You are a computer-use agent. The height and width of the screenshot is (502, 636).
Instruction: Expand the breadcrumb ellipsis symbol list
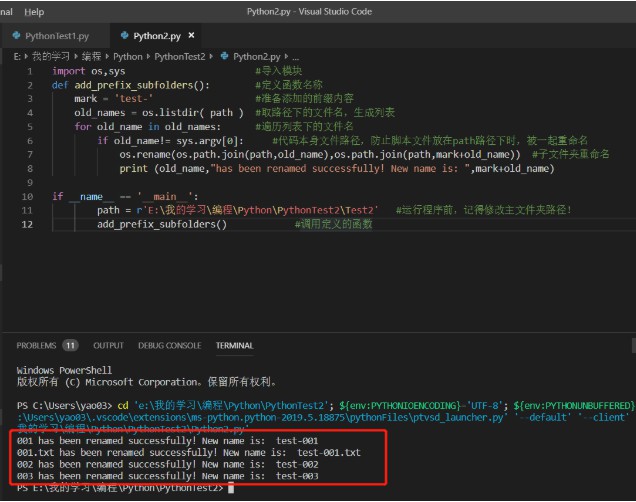tap(295, 58)
